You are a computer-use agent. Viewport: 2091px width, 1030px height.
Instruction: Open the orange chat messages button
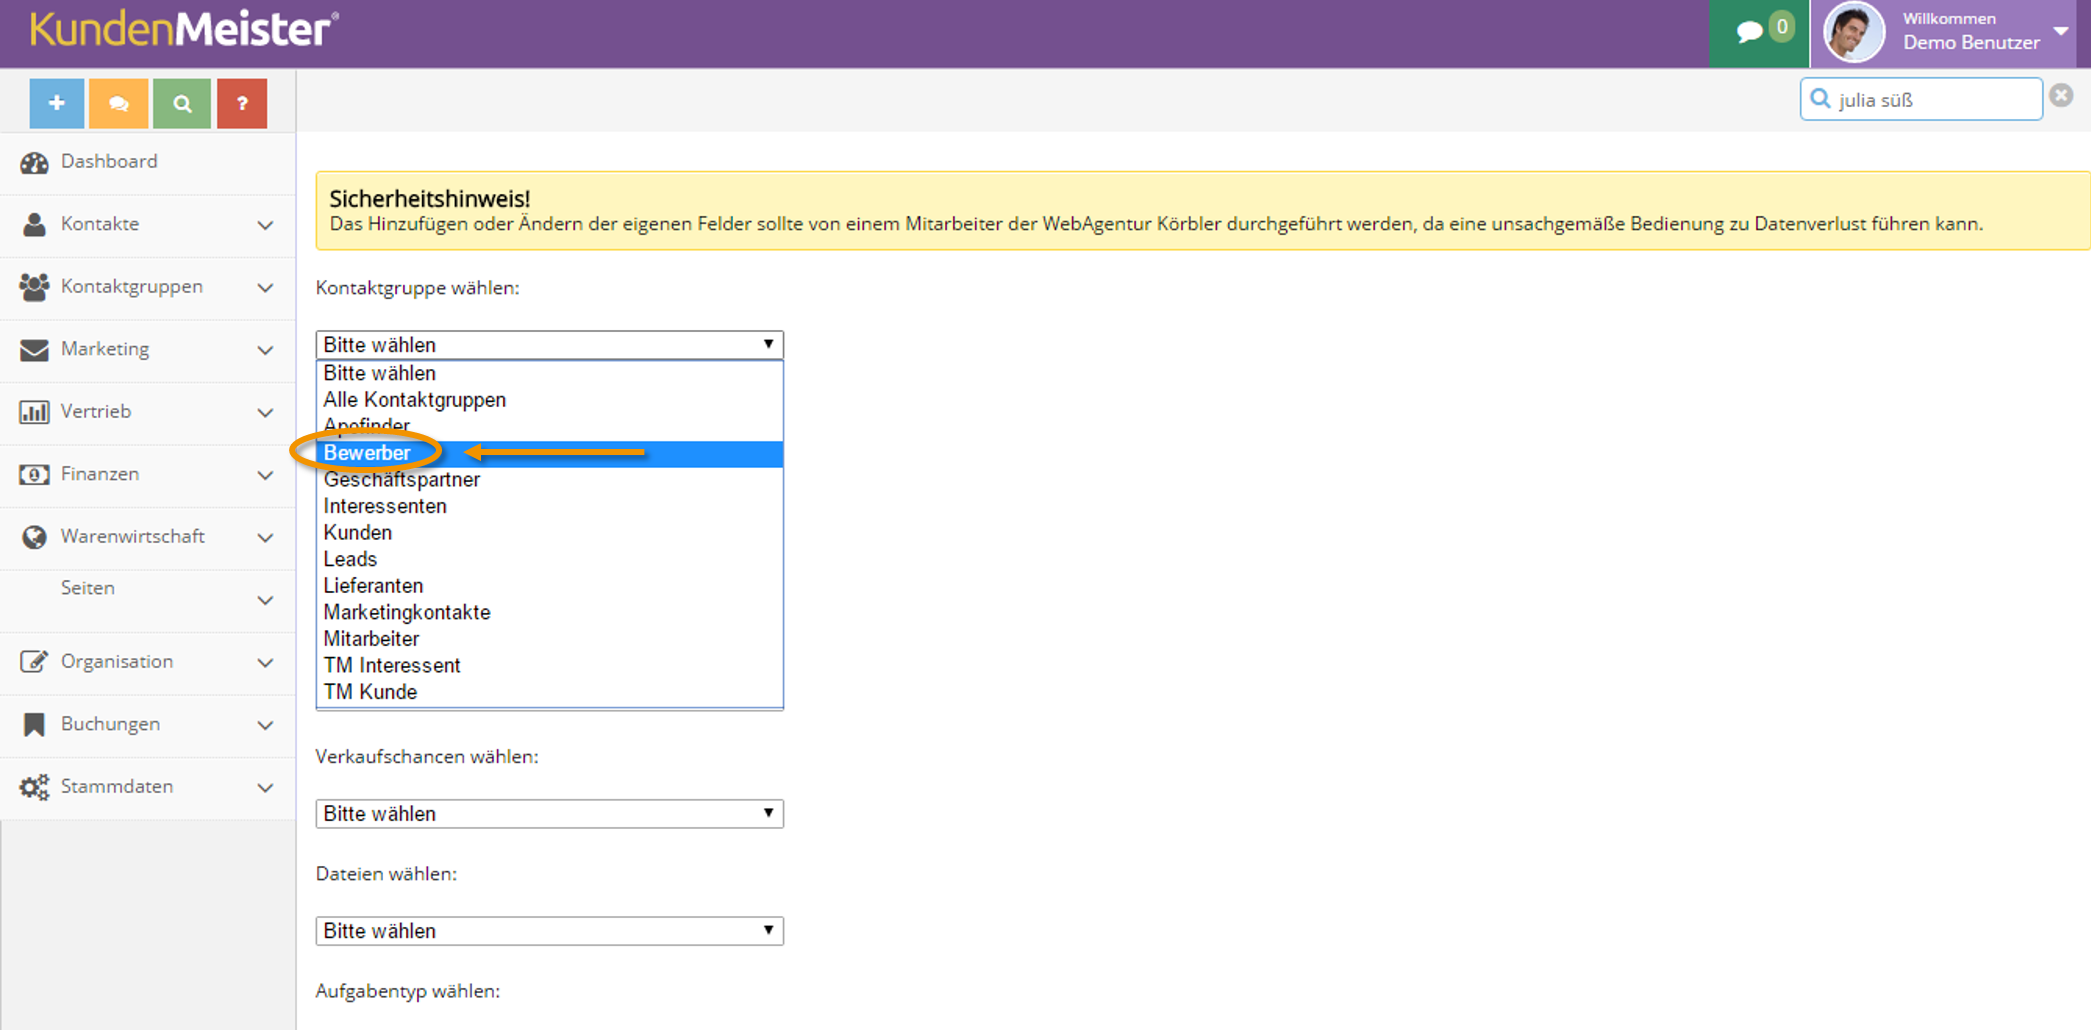[118, 103]
